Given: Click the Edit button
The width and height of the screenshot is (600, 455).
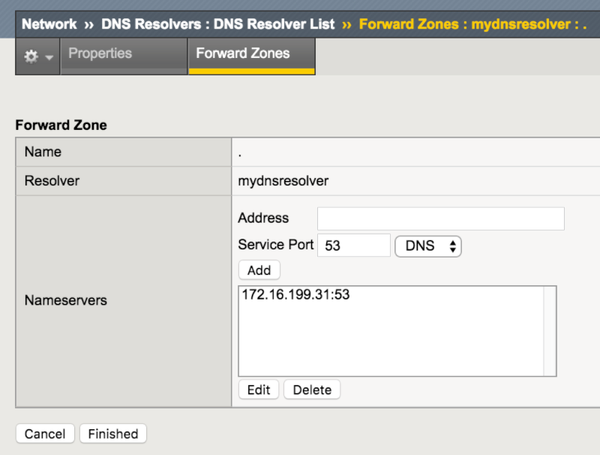Looking at the screenshot, I should (258, 390).
